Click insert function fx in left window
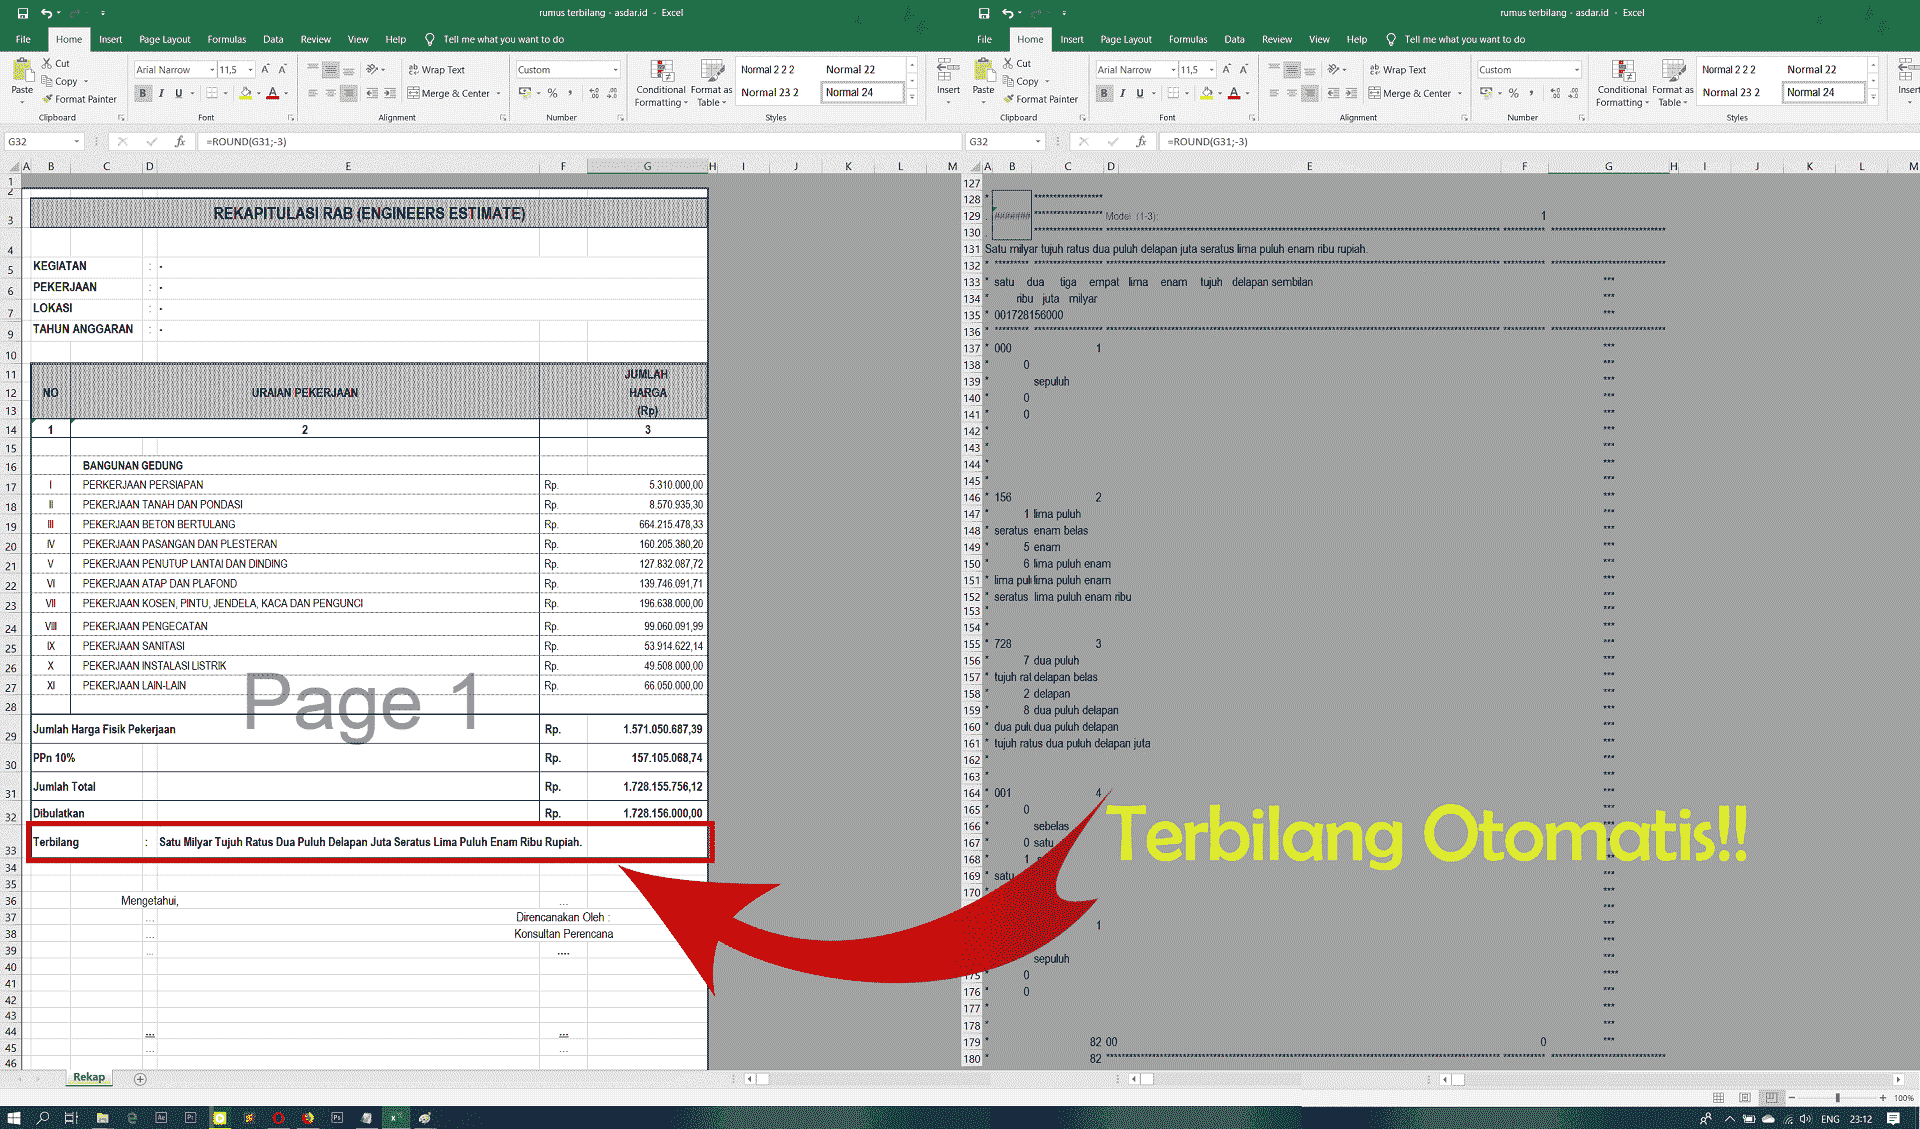Viewport: 1920px width, 1129px height. click(x=180, y=141)
